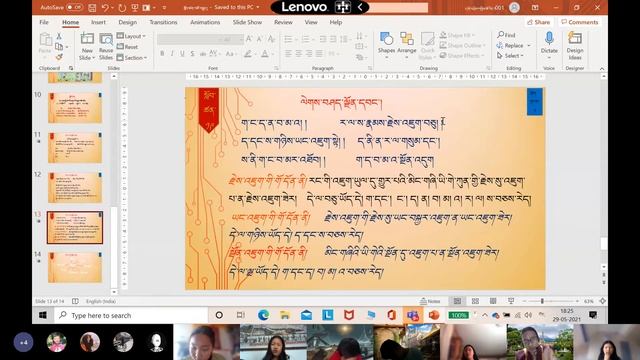The image size is (640, 360).
Task: Switch to the Transitions tab
Action: click(163, 22)
